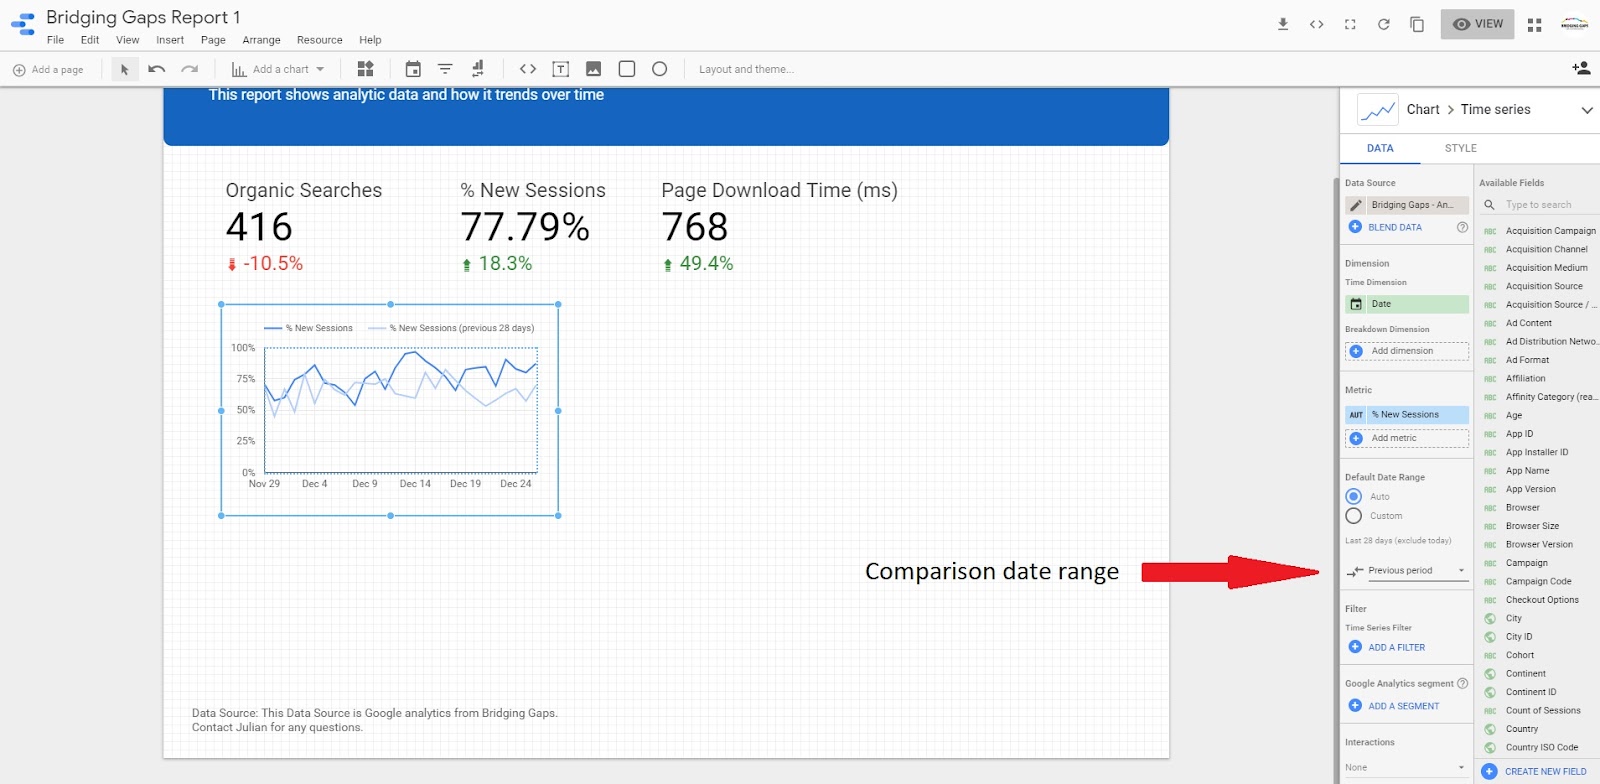The width and height of the screenshot is (1600, 784).
Task: Make a copy of this report
Action: point(1417,24)
